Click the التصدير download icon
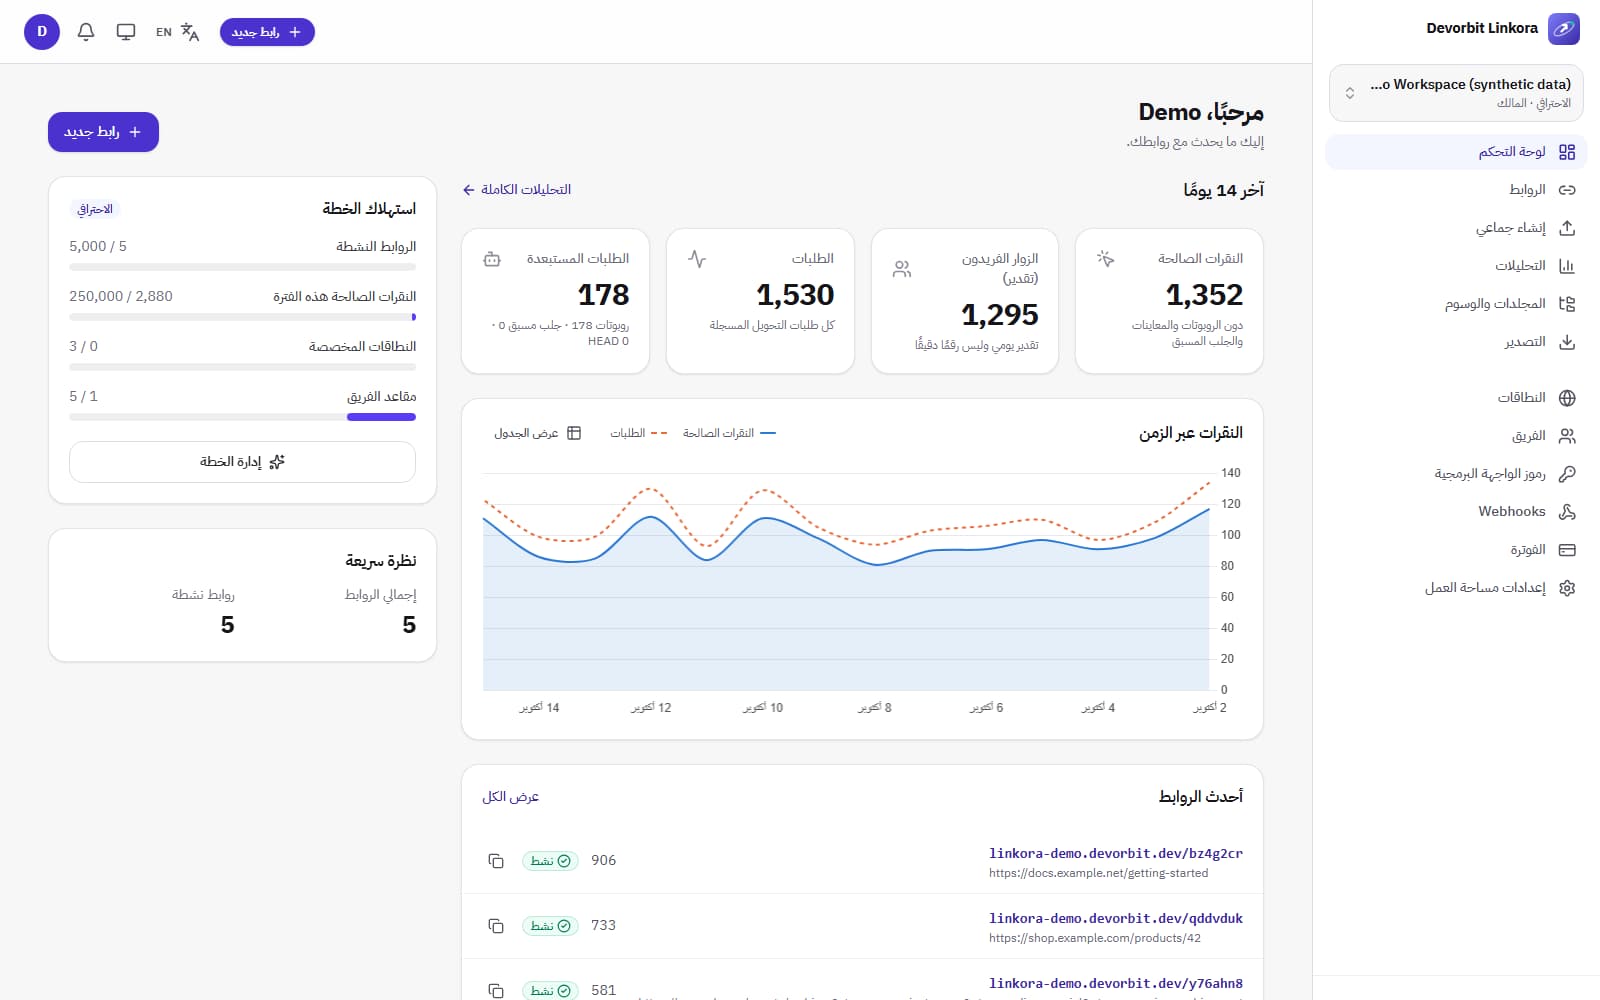The image size is (1600, 1000). click(1567, 342)
